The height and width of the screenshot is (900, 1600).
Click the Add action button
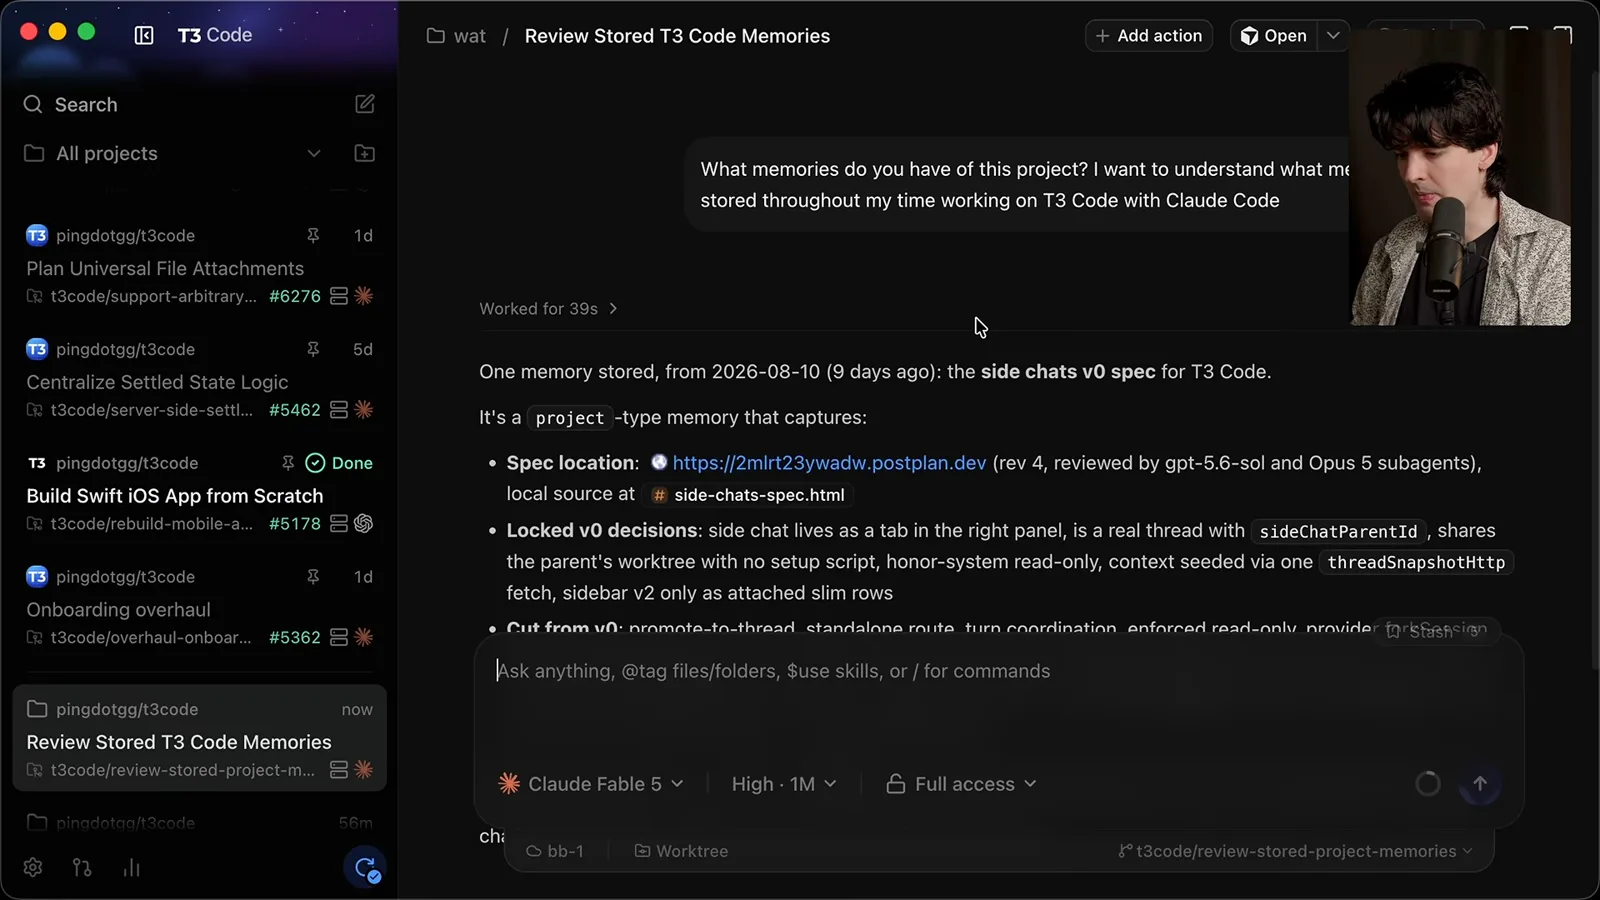point(1149,36)
